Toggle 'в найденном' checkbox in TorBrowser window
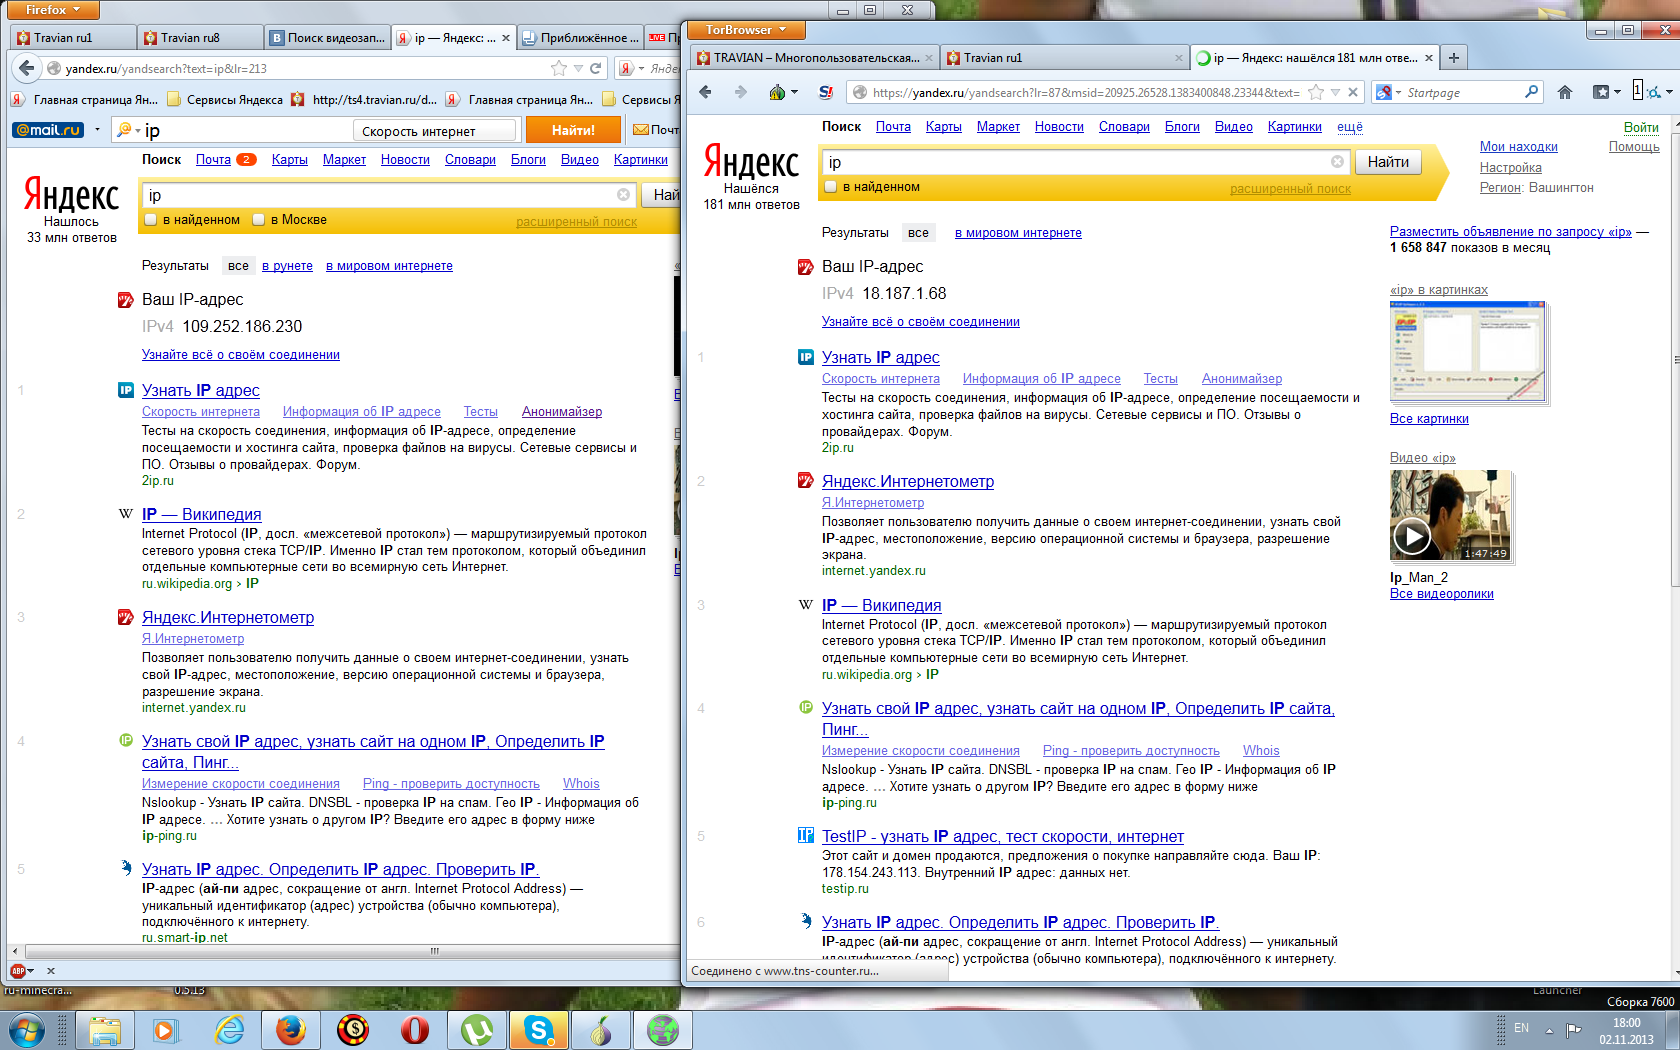This screenshot has height=1050, width=1680. pyautogui.click(x=830, y=187)
